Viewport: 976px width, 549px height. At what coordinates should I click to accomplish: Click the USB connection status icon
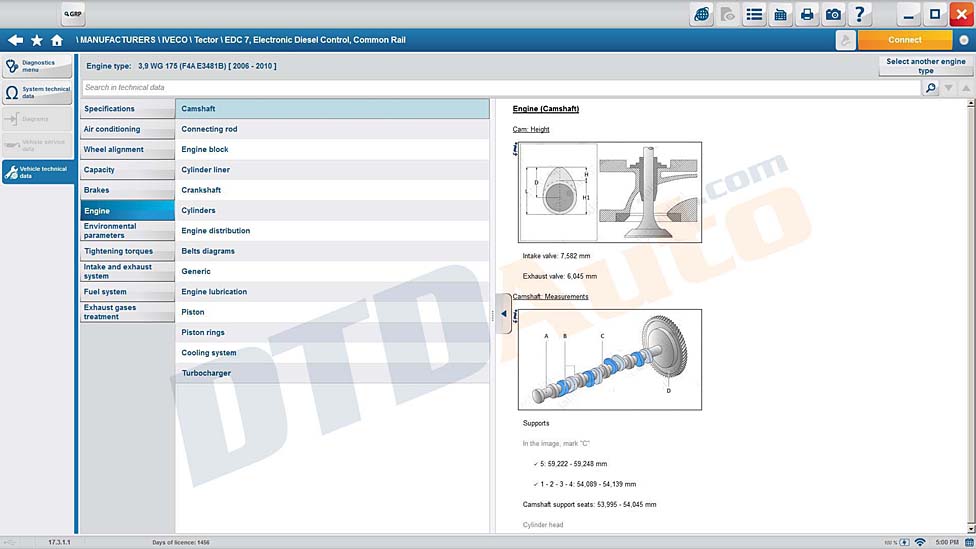click(x=10, y=542)
